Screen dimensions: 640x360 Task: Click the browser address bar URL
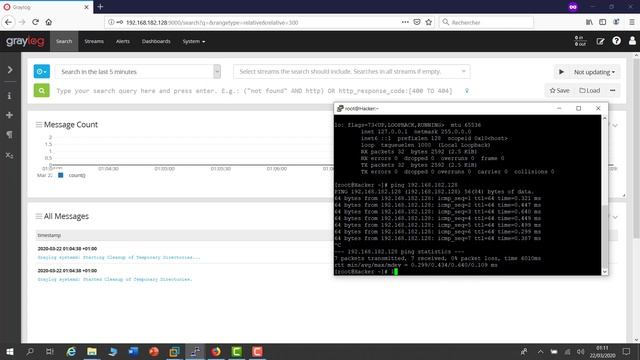(x=212, y=22)
